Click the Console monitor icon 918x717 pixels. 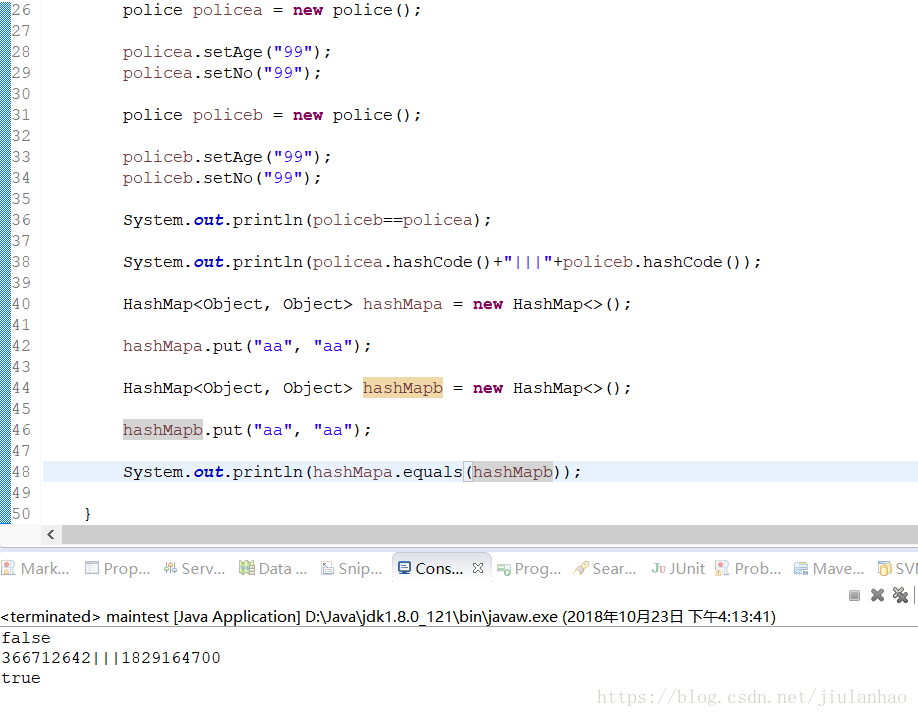(404, 568)
